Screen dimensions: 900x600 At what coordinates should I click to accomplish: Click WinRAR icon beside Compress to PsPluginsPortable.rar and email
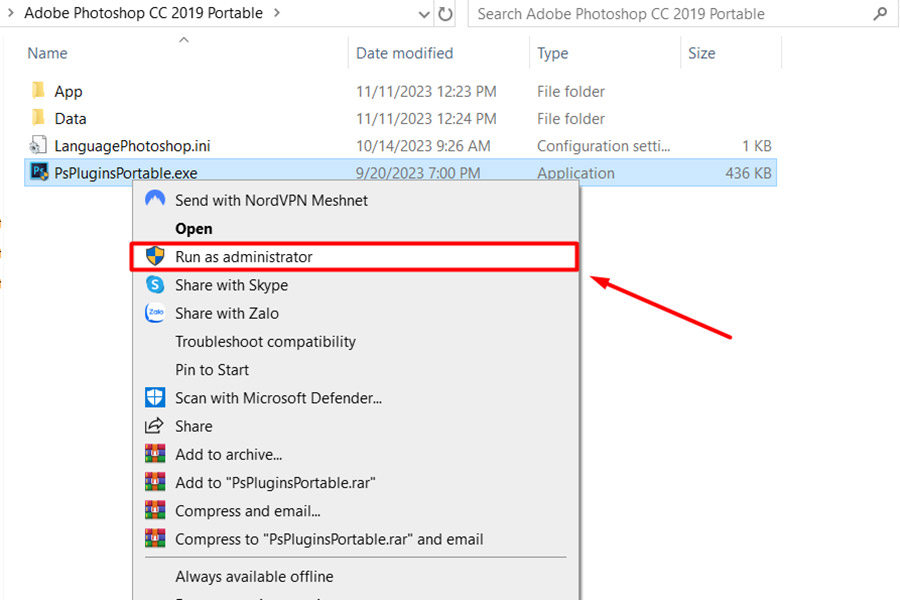155,538
